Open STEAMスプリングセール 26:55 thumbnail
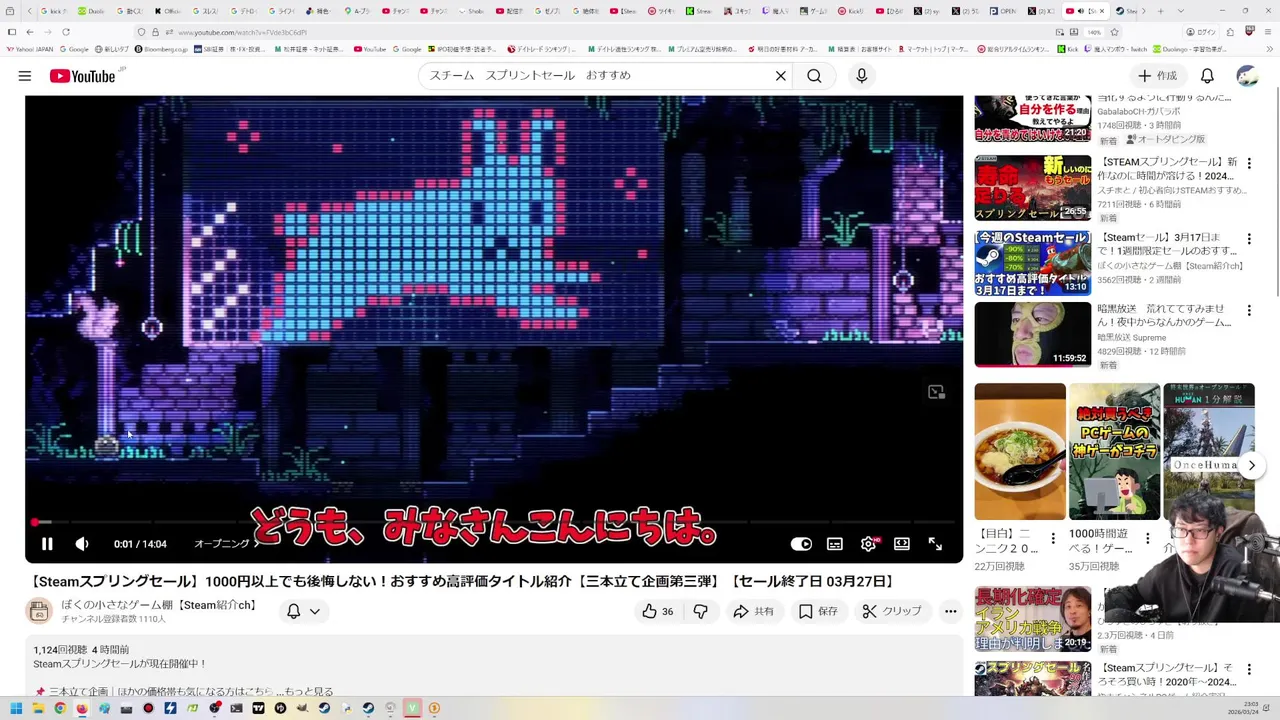Viewport: 1280px width, 720px height. pyautogui.click(x=1033, y=188)
